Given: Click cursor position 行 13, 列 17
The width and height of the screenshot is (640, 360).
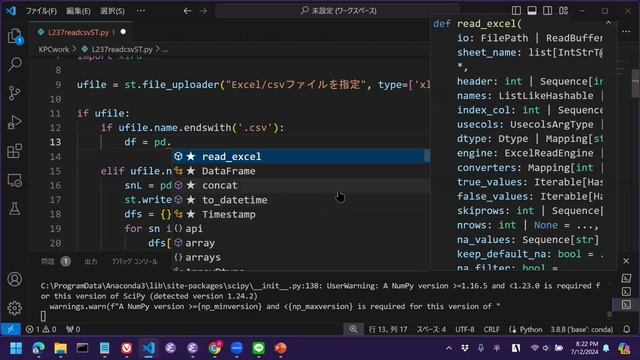Looking at the screenshot, I should [x=388, y=329].
